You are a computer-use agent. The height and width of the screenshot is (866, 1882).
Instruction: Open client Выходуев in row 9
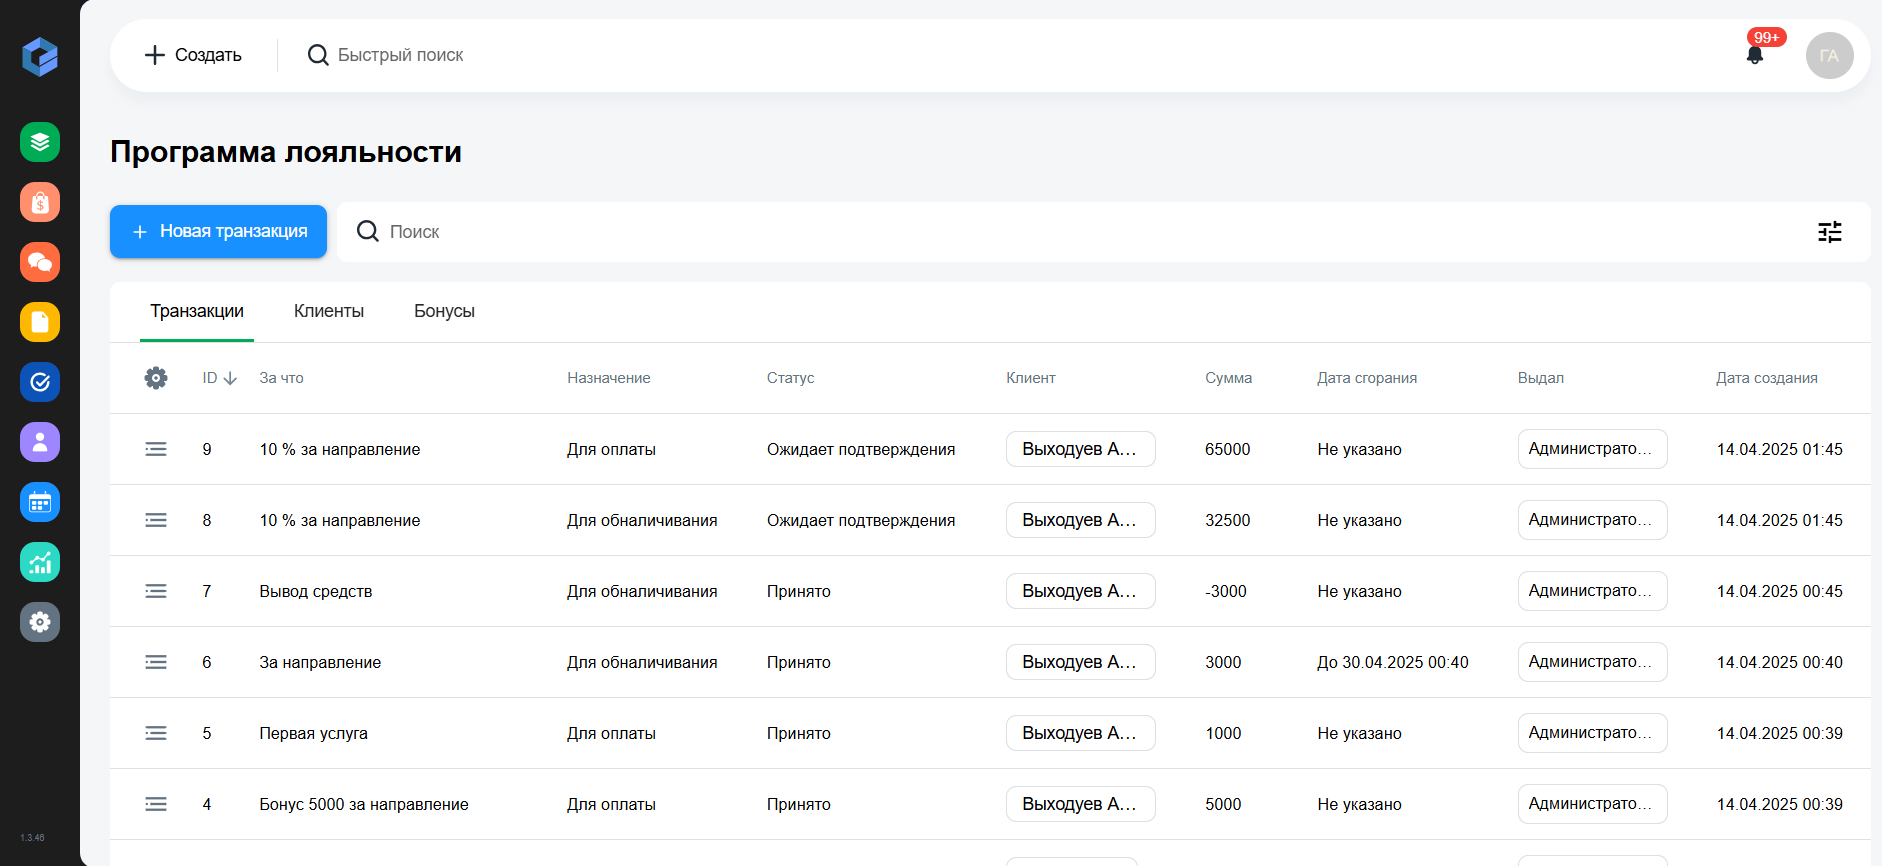coord(1080,449)
